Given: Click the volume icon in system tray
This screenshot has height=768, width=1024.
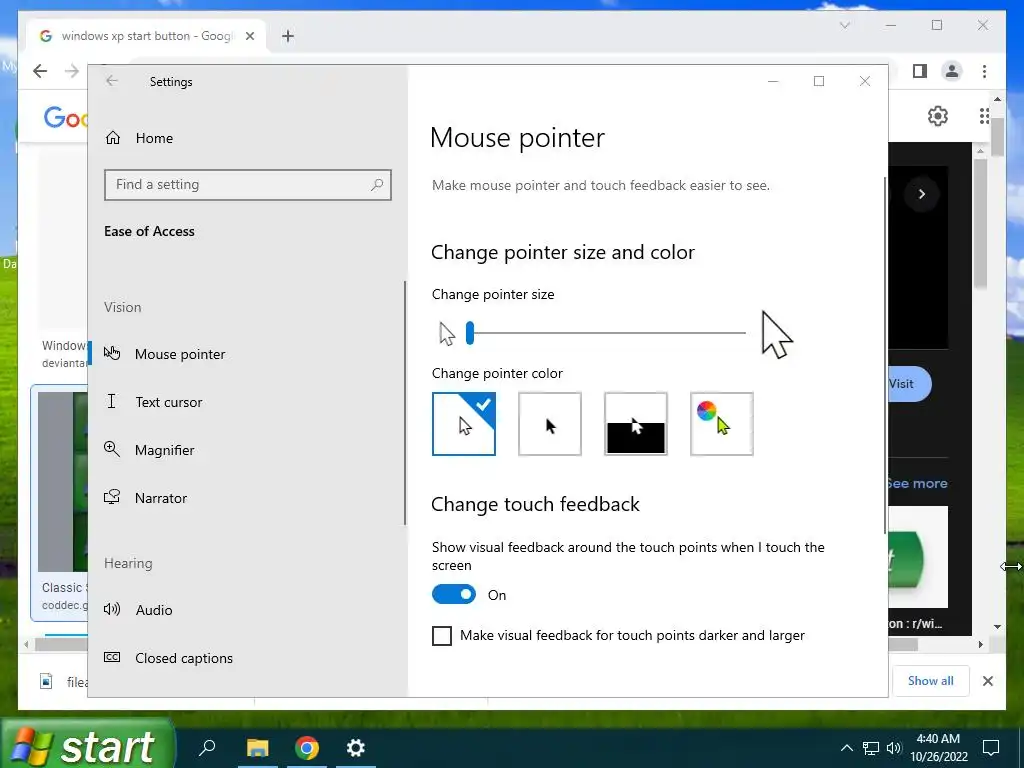Looking at the screenshot, I should (894, 748).
